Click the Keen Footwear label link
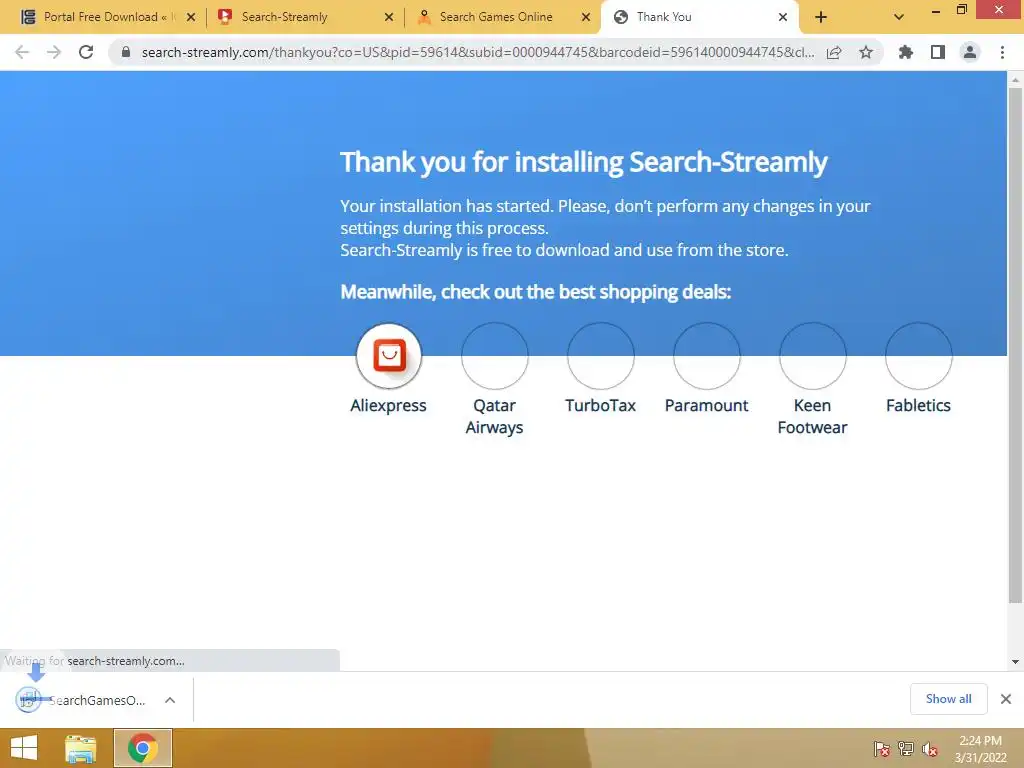This screenshot has height=768, width=1024. 812,417
